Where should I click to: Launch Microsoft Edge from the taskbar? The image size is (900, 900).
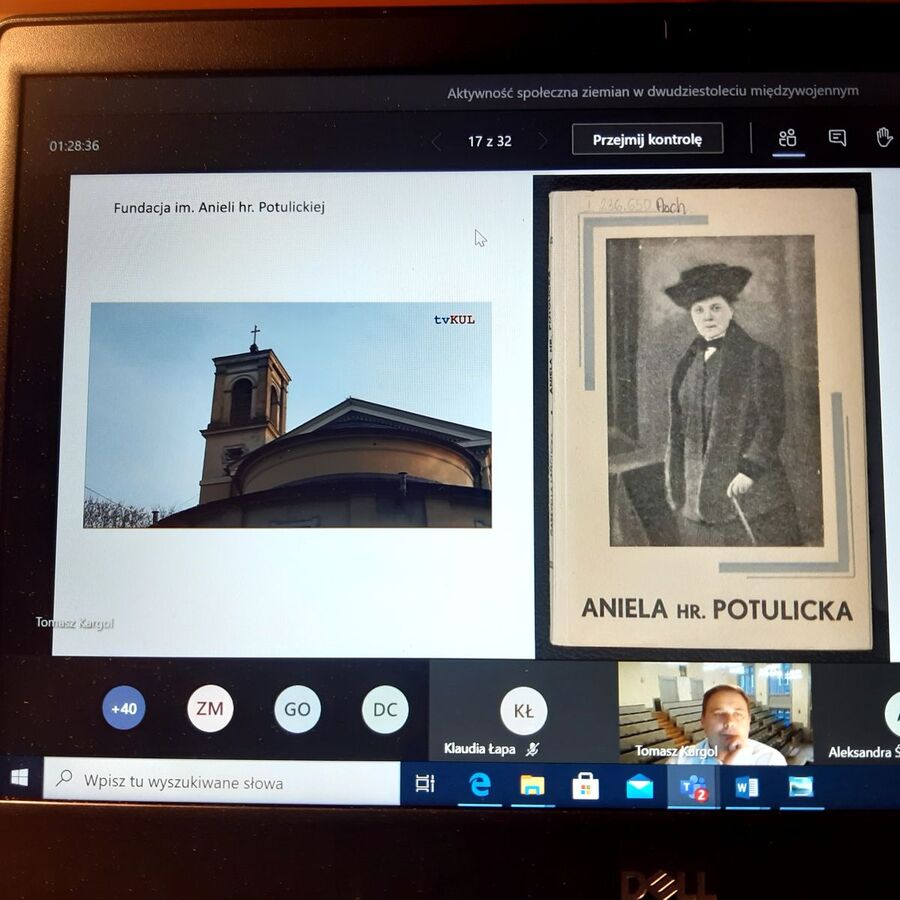tap(481, 787)
